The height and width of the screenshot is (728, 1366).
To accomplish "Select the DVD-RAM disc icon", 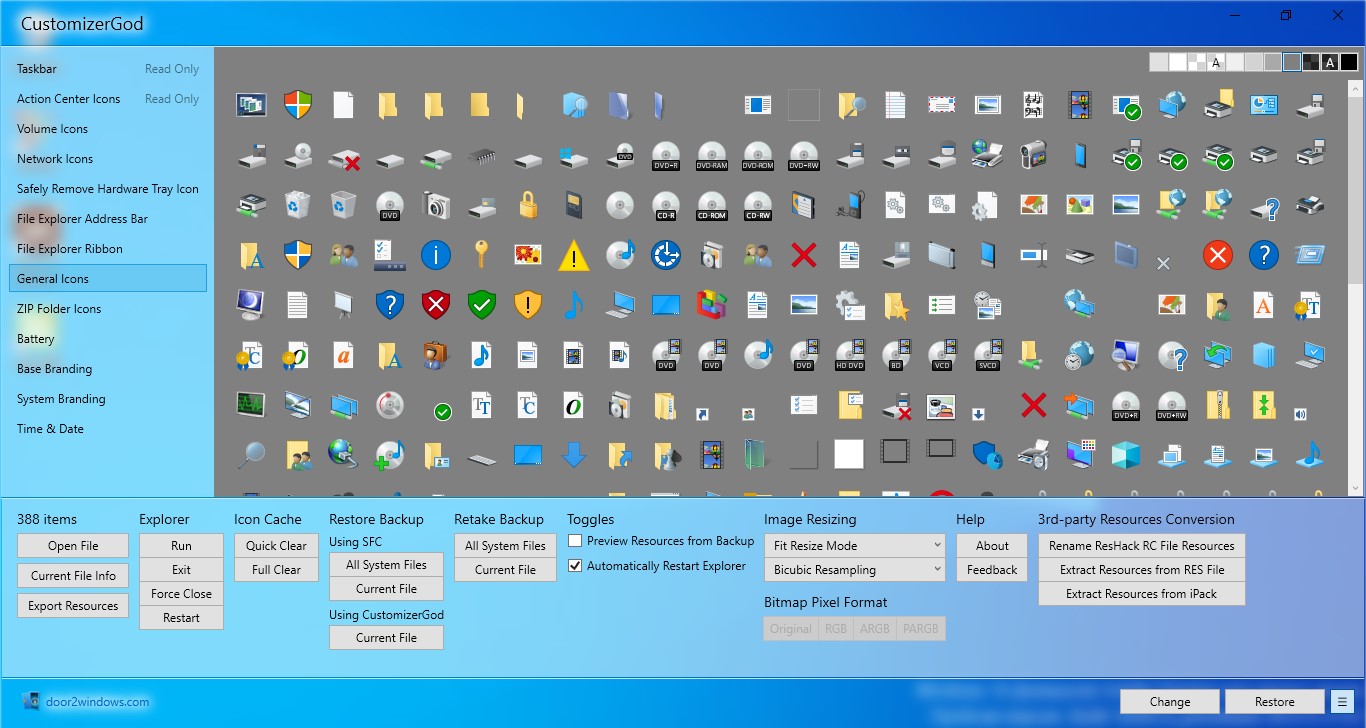I will pyautogui.click(x=712, y=155).
